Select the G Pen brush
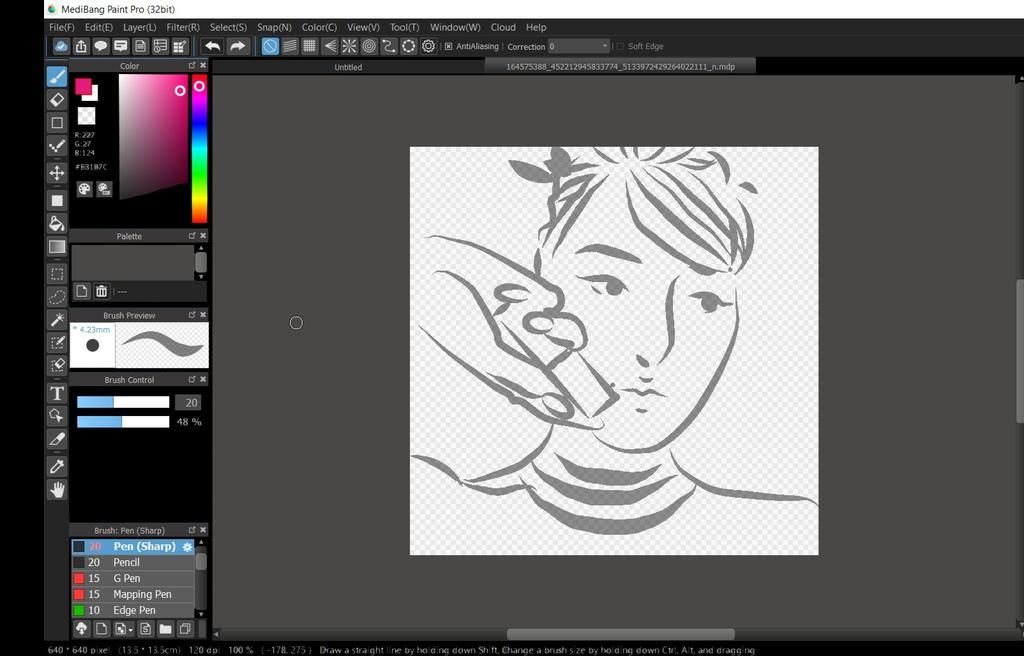 133,578
